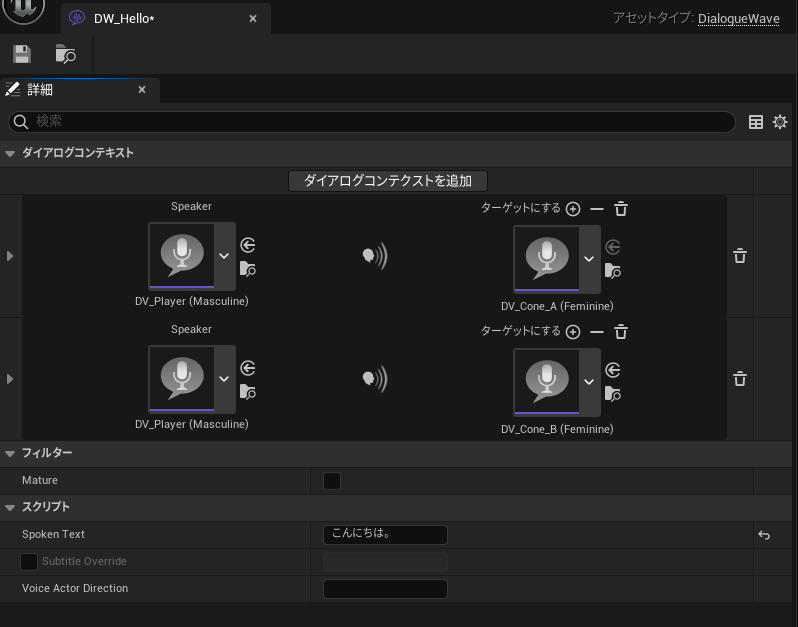The height and width of the screenshot is (627, 798).
Task: Open details view settings gear
Action: [x=780, y=122]
